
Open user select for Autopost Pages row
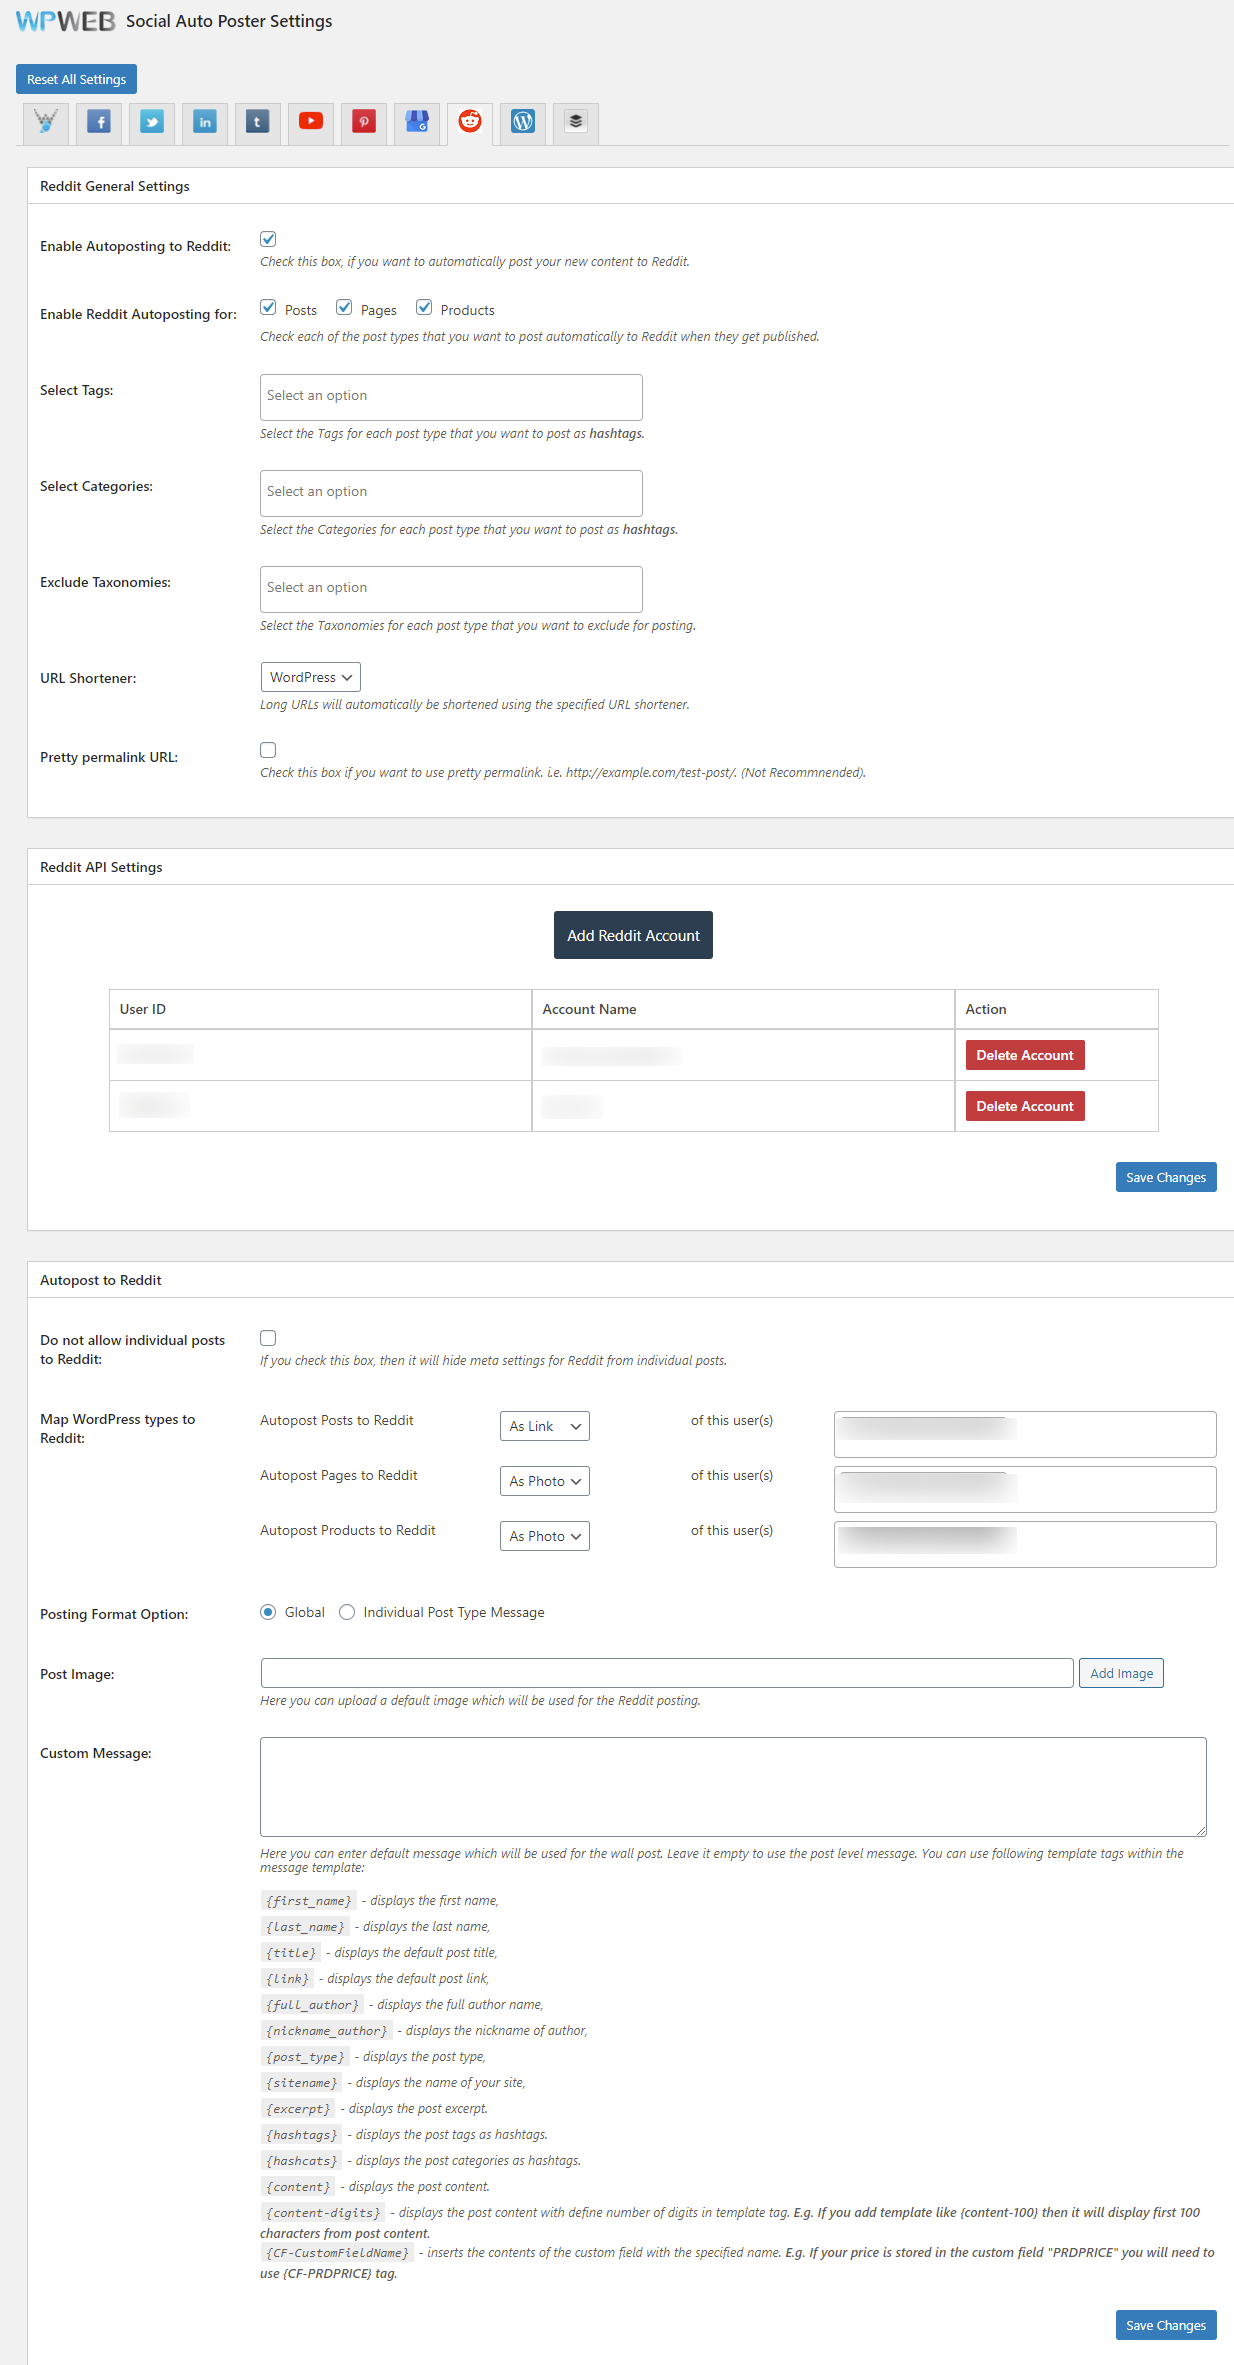pyautogui.click(x=1025, y=1489)
